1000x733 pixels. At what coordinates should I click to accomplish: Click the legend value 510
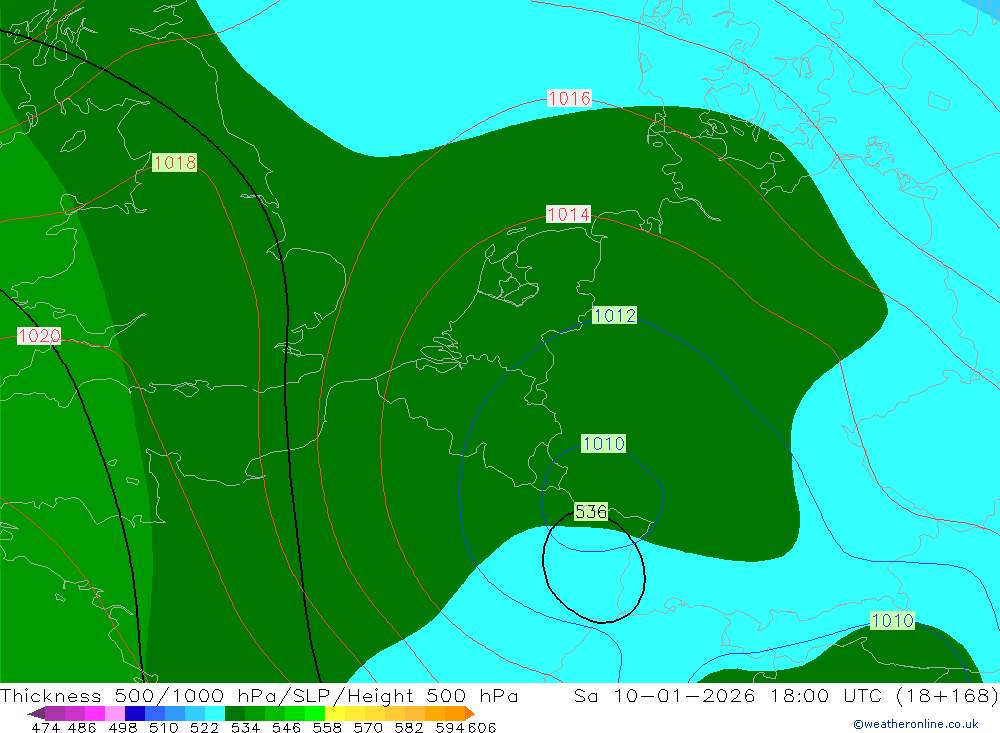click(x=163, y=727)
